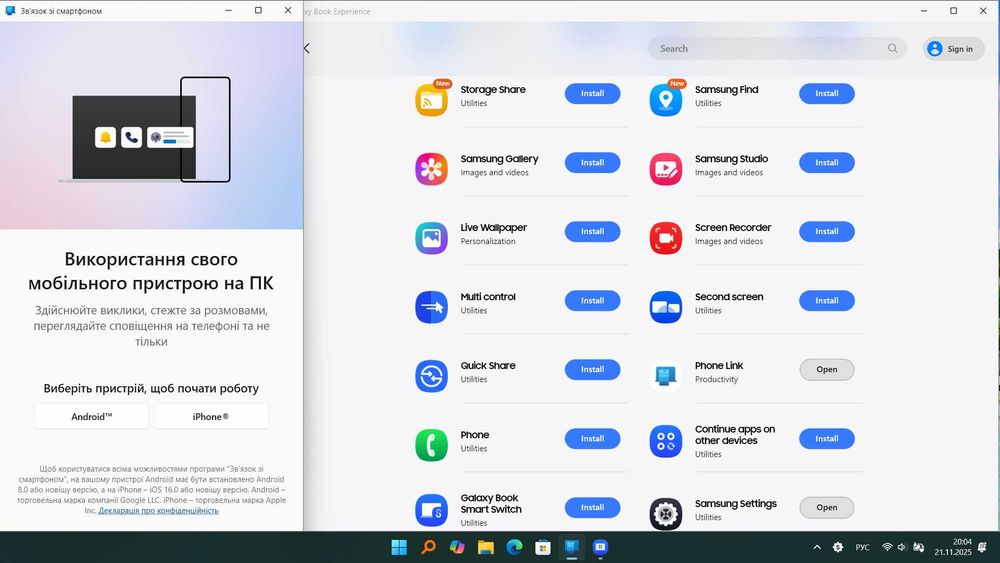The image size is (1000, 563).
Task: Open the Windows Start menu
Action: pyautogui.click(x=399, y=547)
